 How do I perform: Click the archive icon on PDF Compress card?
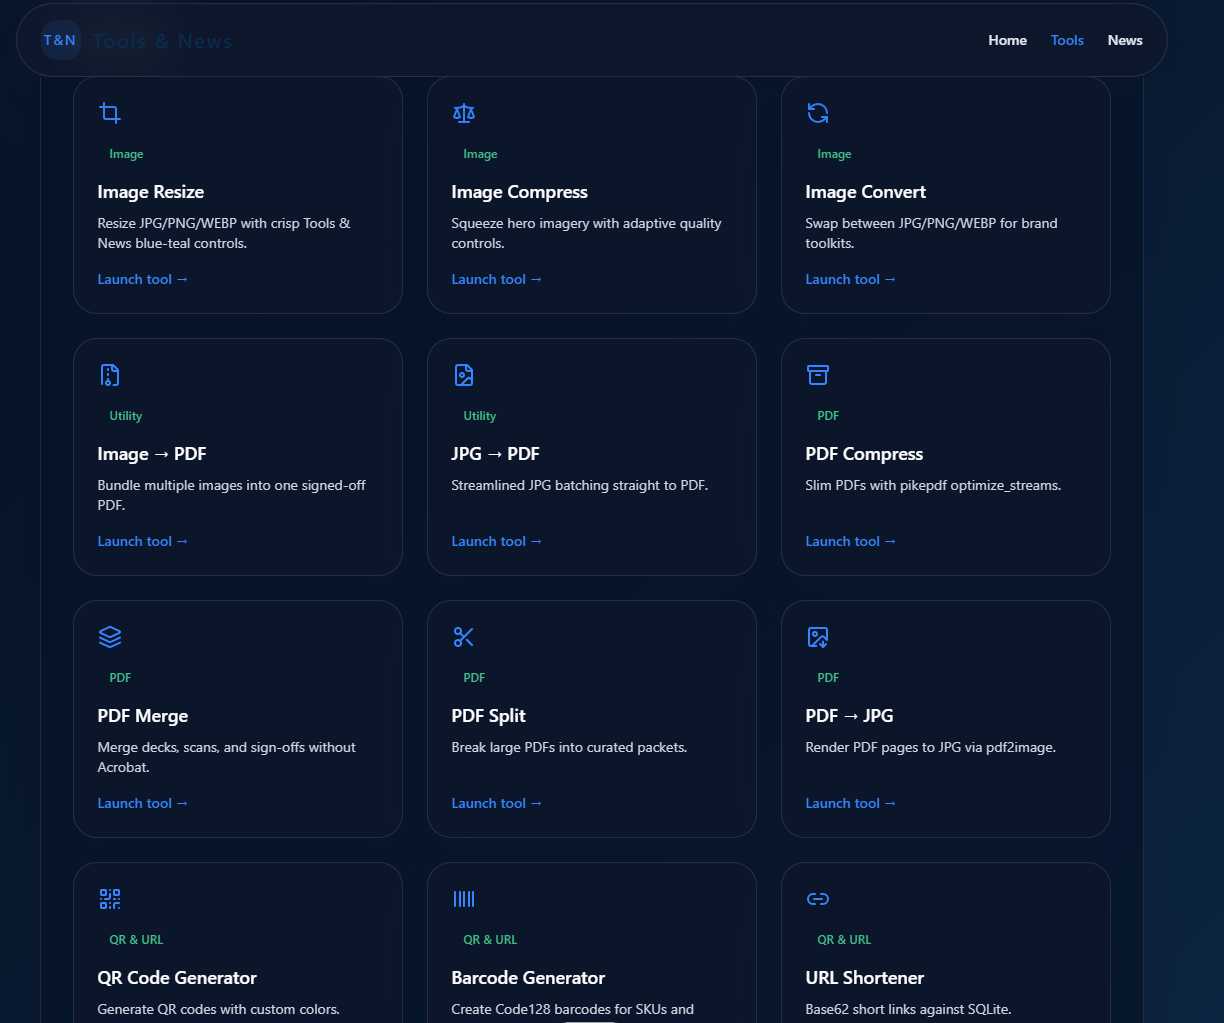(x=818, y=375)
